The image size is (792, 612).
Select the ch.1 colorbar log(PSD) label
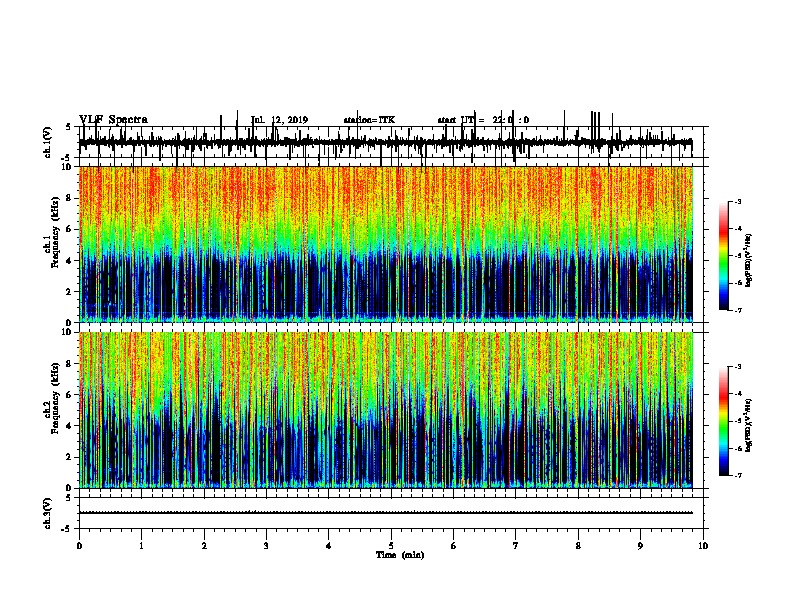coord(748,261)
